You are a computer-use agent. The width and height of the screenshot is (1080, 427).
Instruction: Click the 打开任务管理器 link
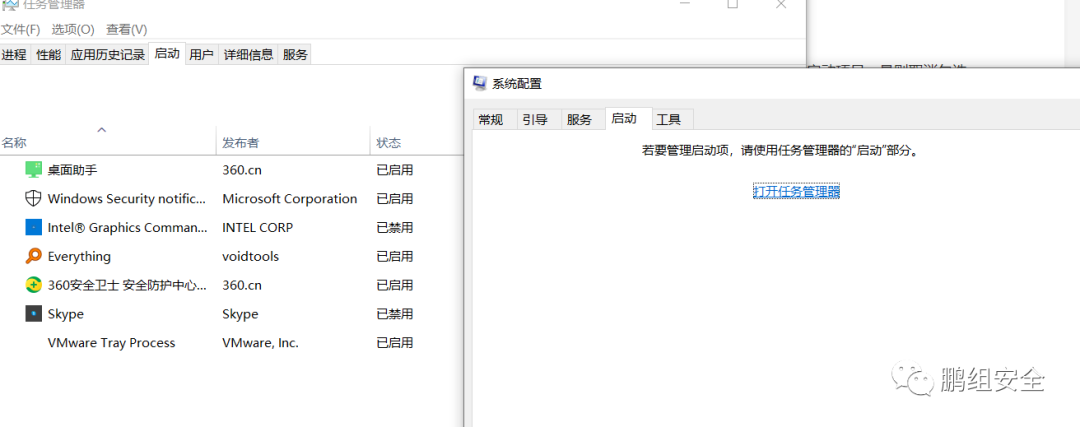pyautogui.click(x=796, y=191)
